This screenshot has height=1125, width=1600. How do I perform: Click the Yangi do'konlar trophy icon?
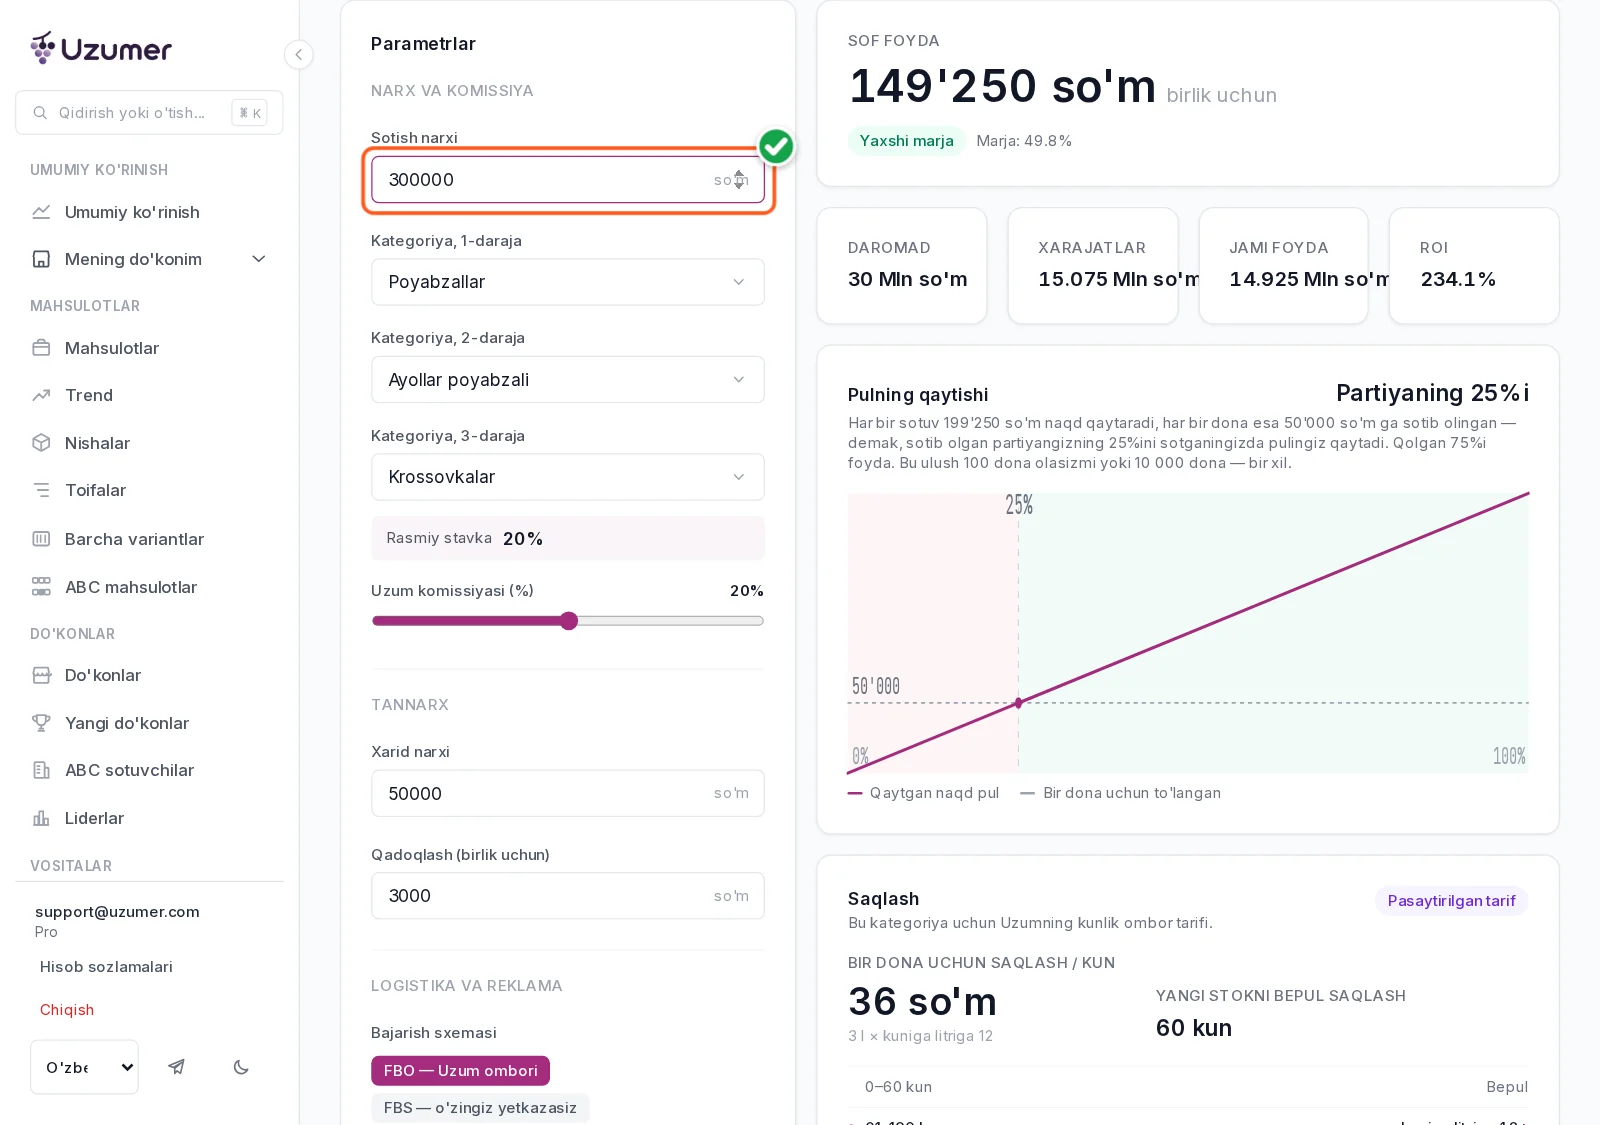click(x=41, y=723)
